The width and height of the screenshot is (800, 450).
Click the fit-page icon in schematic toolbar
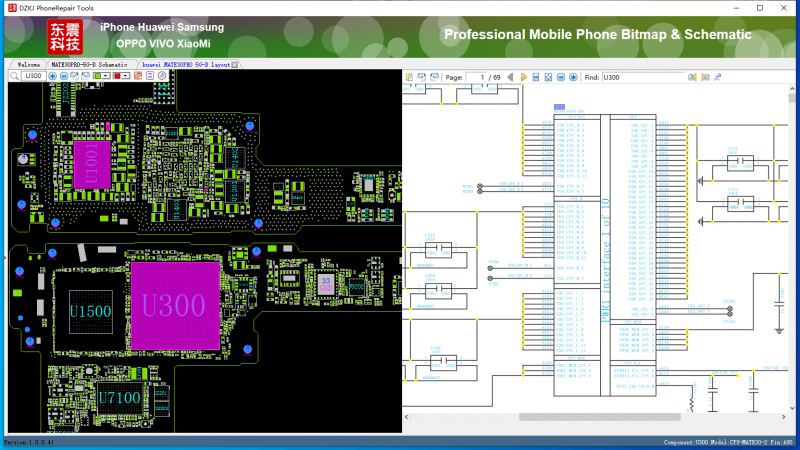coord(548,77)
